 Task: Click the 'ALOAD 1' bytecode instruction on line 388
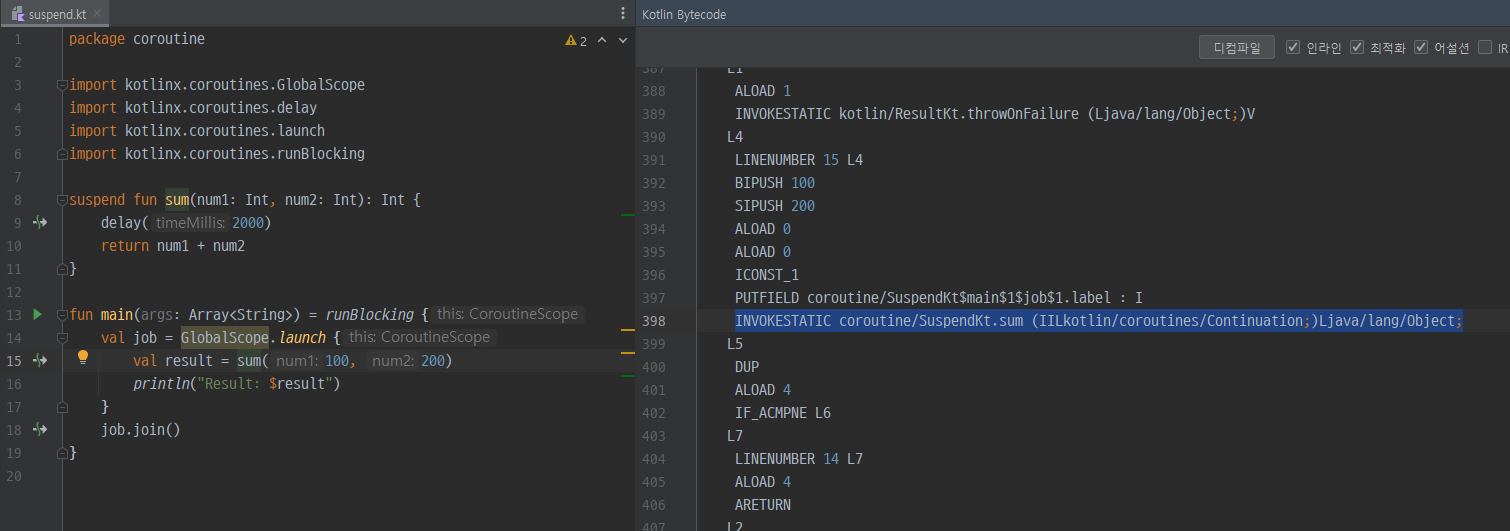763,91
